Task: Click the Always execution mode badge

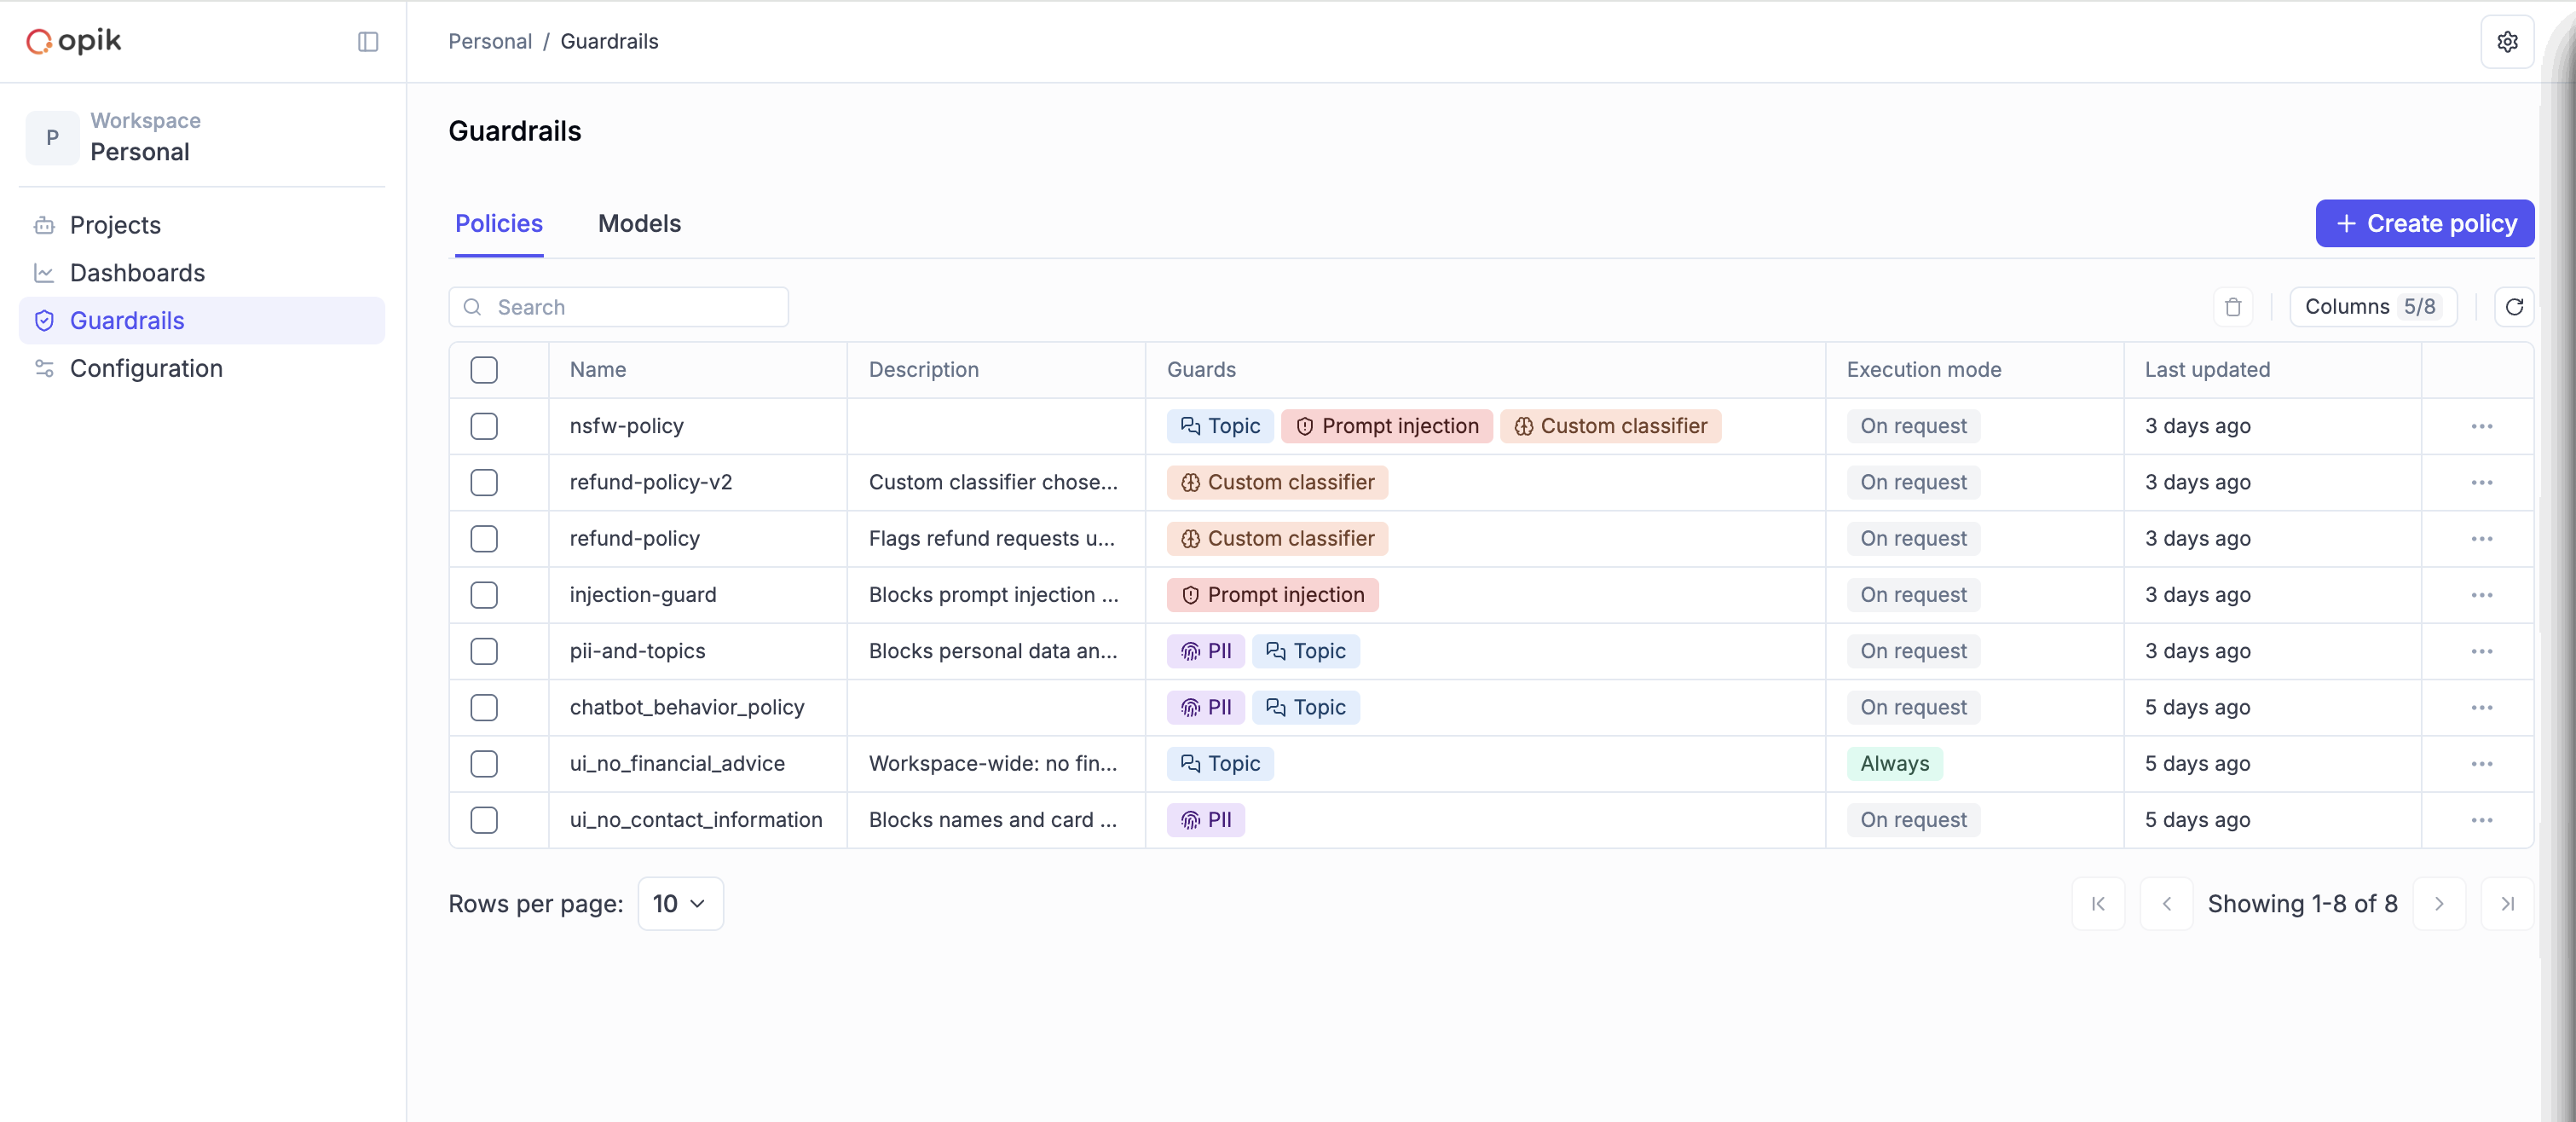Action: pos(1894,764)
